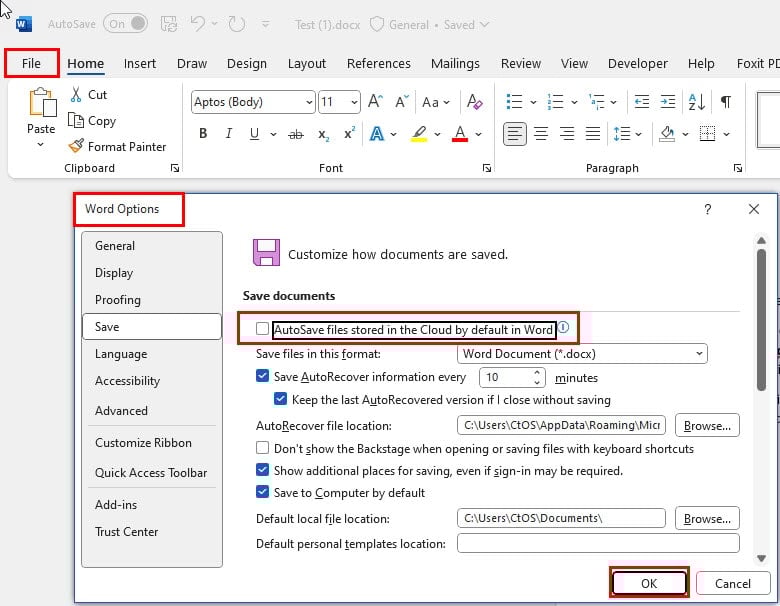Apply paragraph shading paint bucket
This screenshot has width=780, height=606.
pyautogui.click(x=667, y=133)
